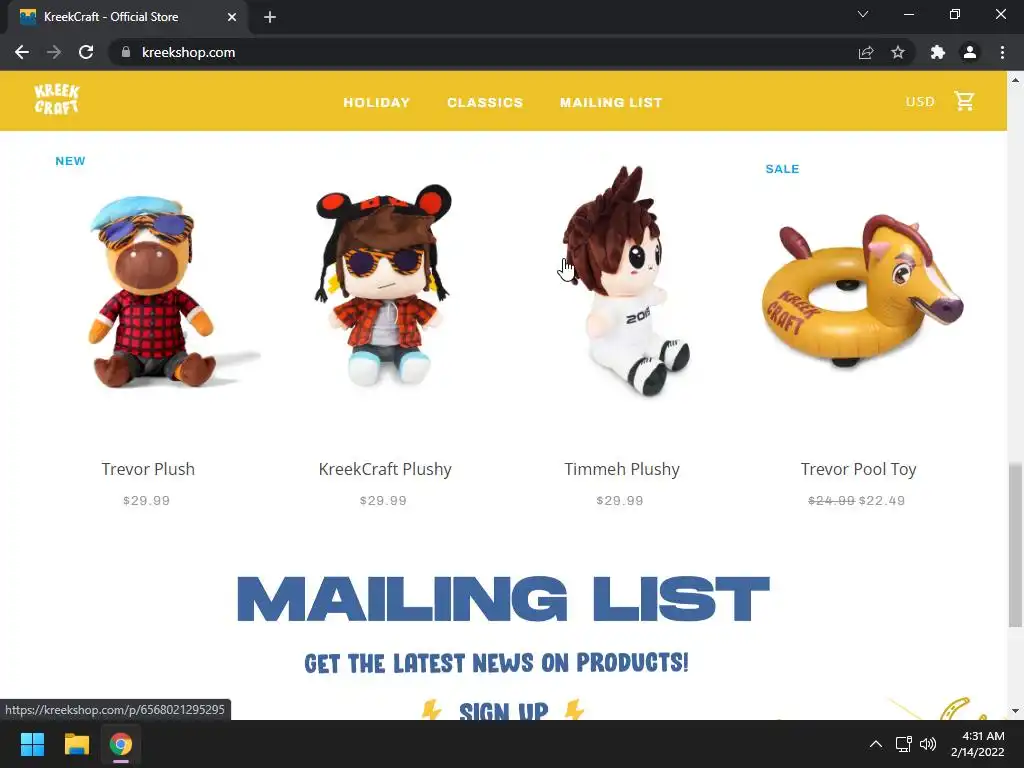Bookmark this page with the star

(898, 52)
